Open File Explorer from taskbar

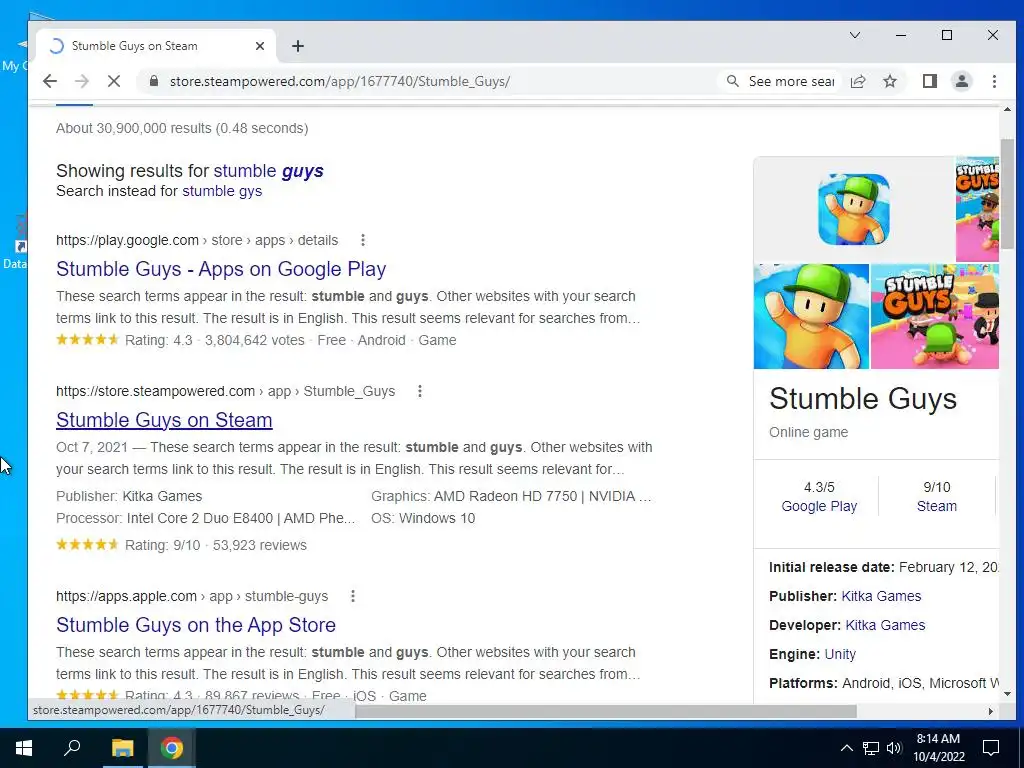click(x=122, y=748)
